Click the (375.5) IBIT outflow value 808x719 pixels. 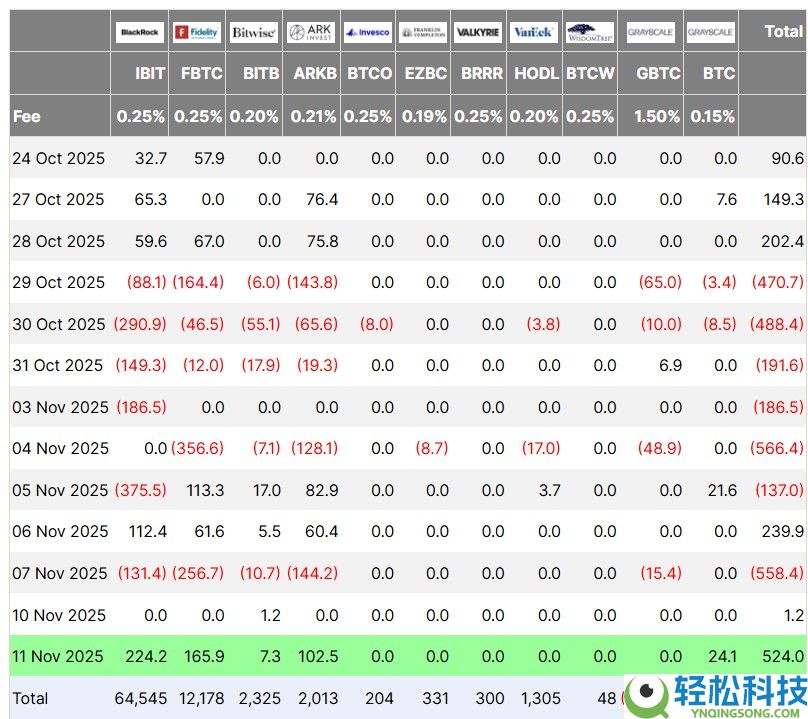tap(141, 490)
